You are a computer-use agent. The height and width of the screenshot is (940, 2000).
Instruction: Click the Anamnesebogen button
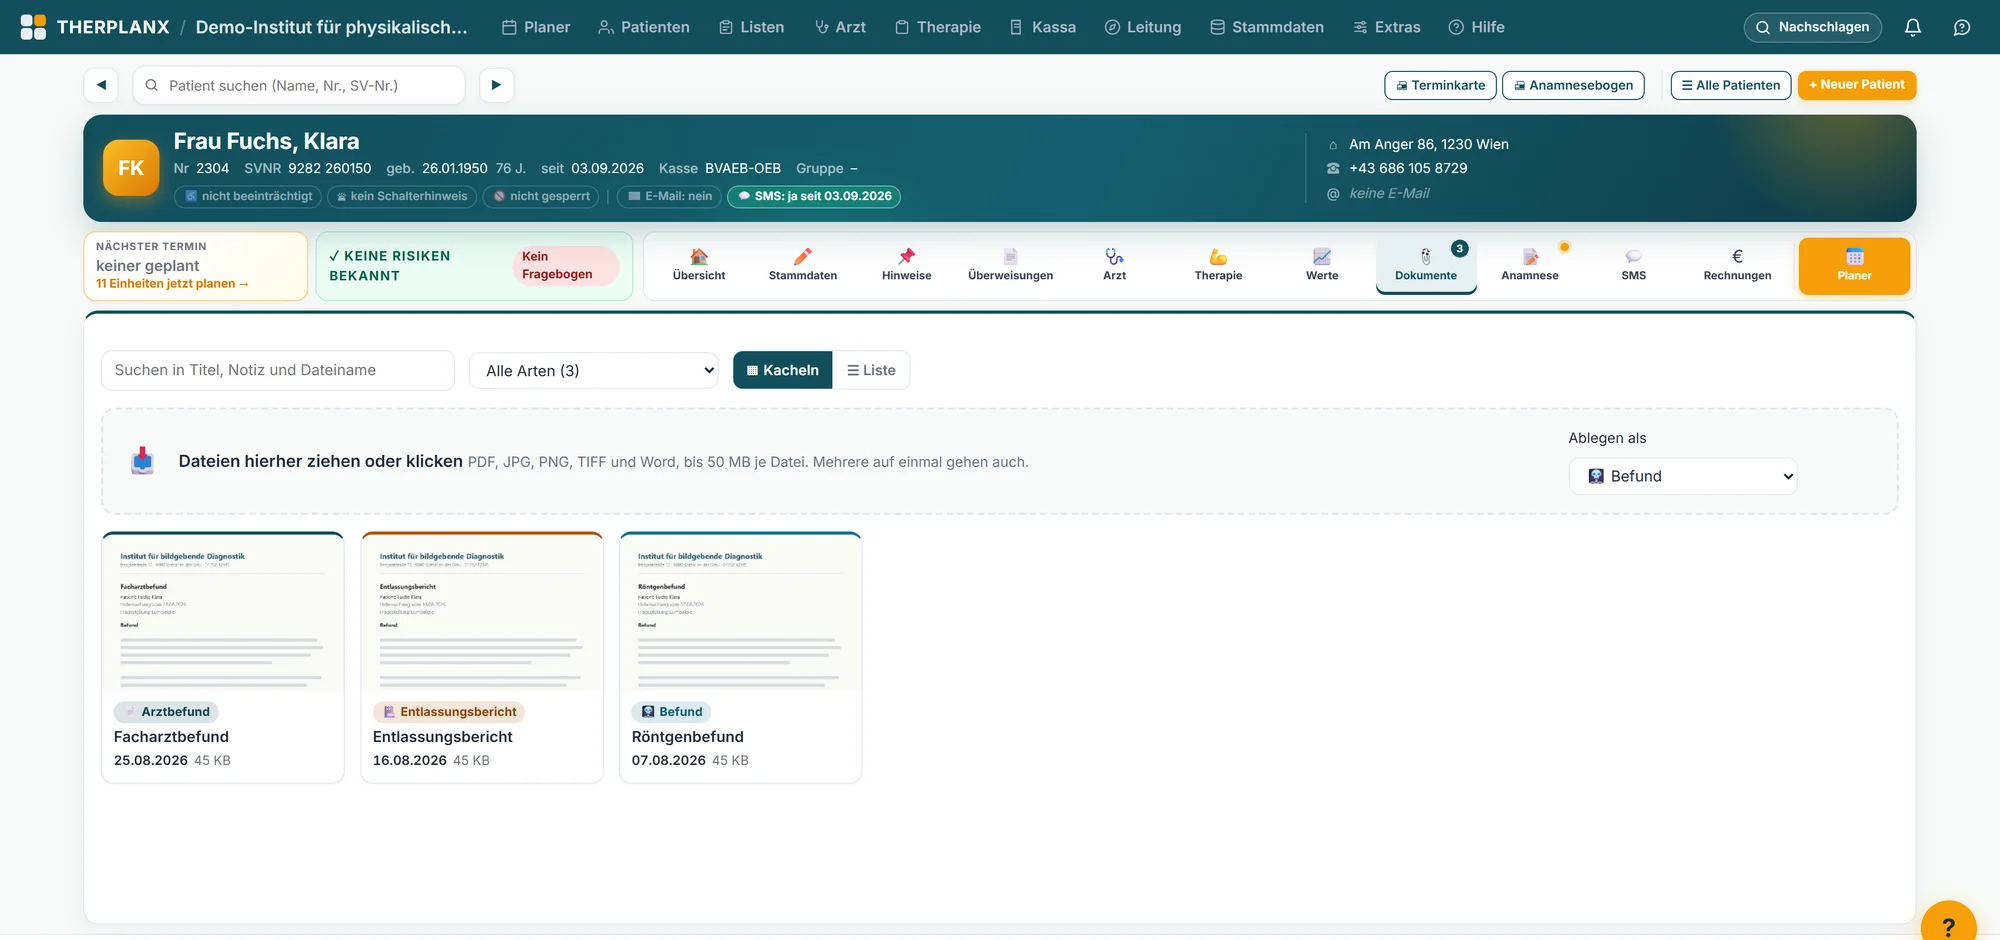[1574, 85]
